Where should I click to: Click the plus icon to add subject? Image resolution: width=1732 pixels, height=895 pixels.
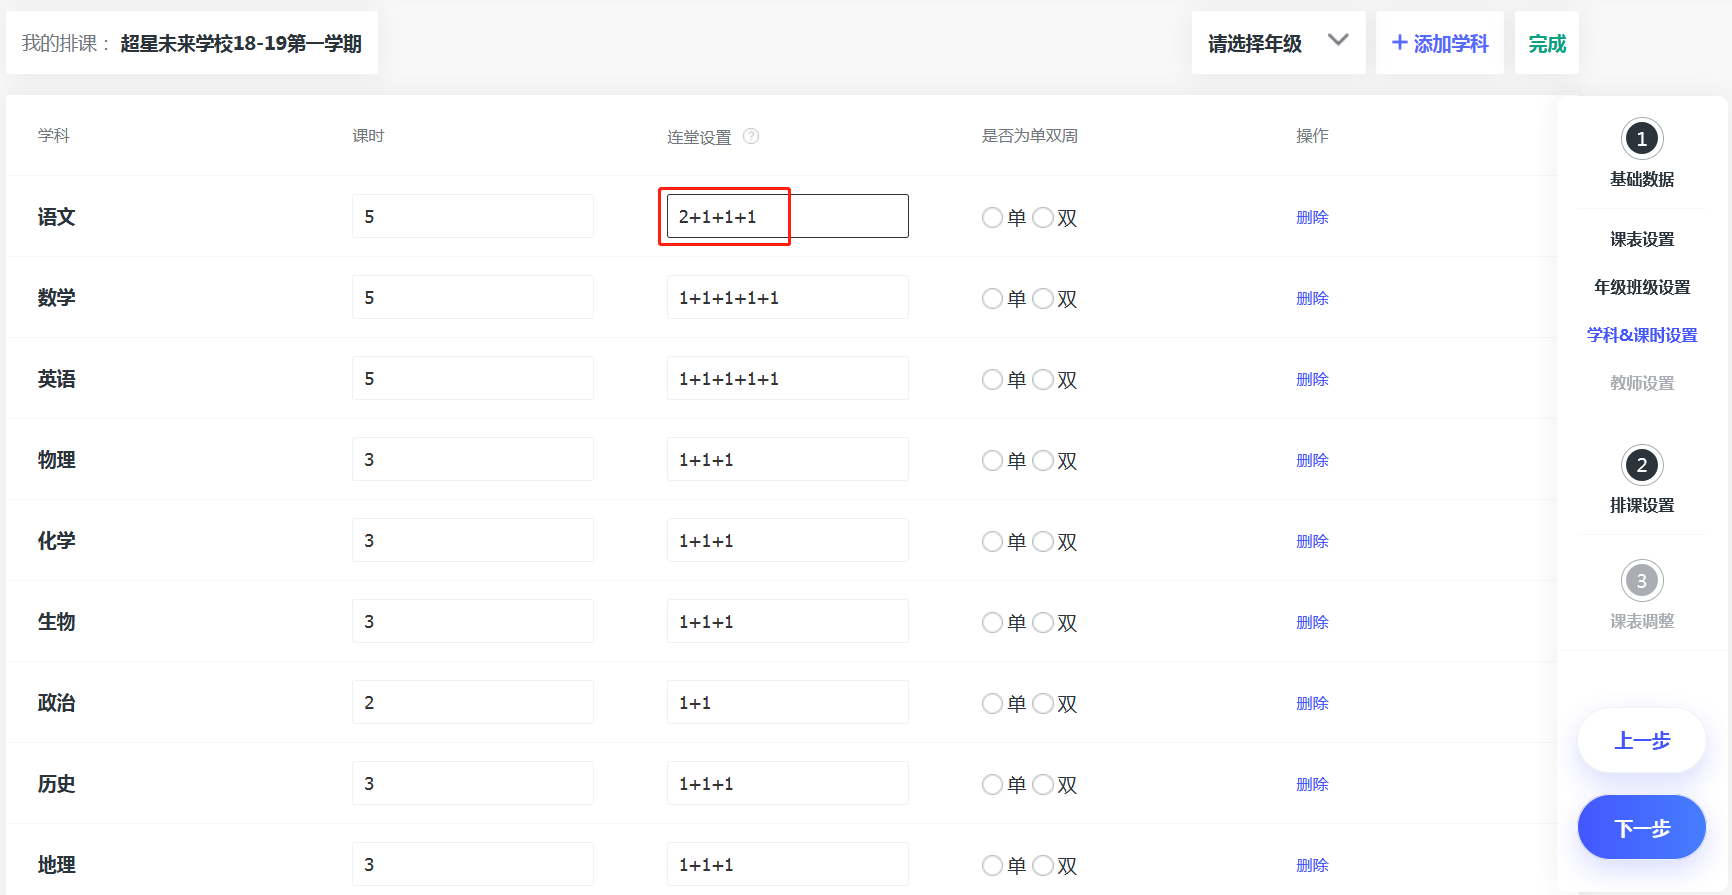[1400, 43]
